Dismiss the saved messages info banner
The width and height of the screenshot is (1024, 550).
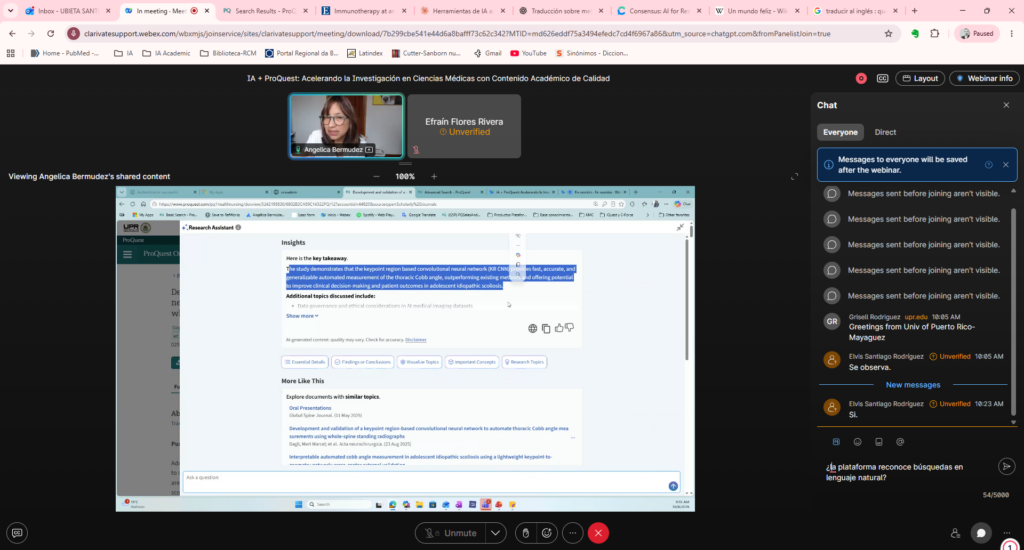(1006, 165)
